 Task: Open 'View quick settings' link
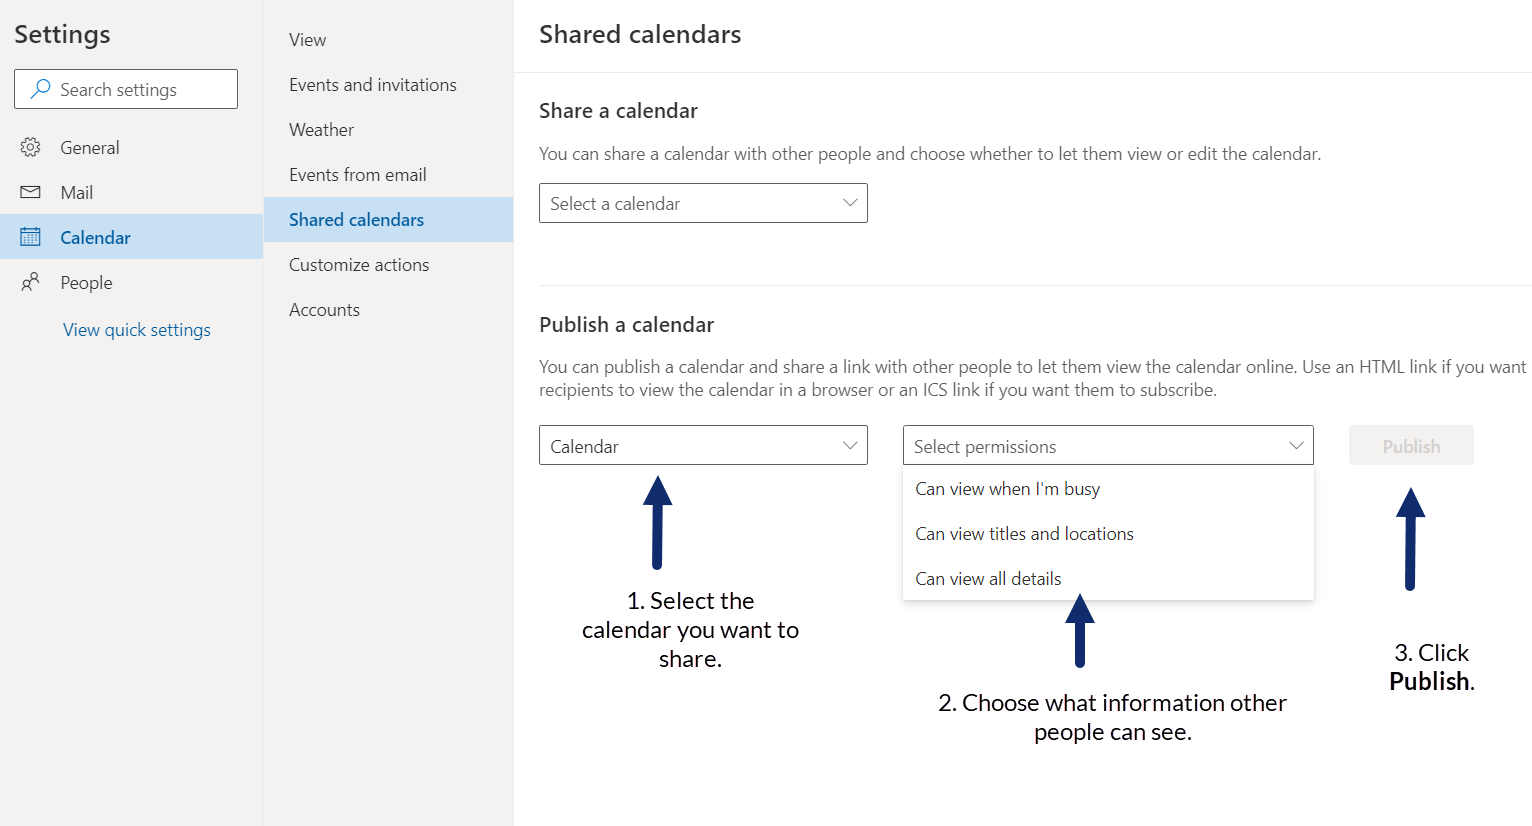click(x=136, y=329)
